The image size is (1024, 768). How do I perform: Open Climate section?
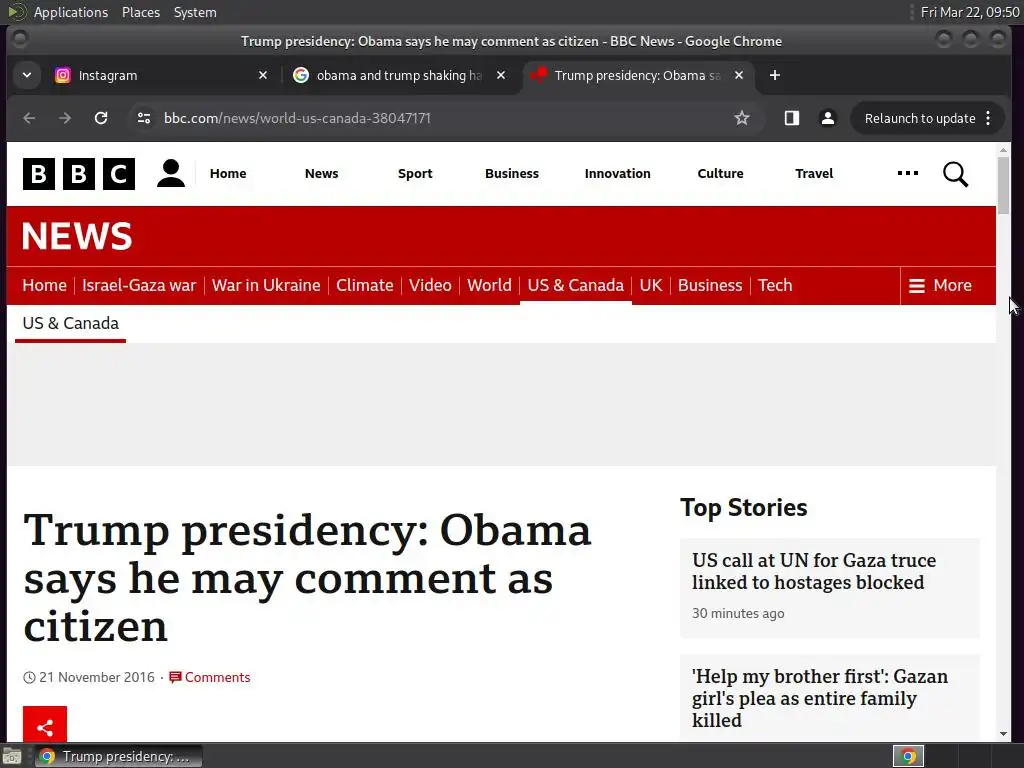(364, 285)
